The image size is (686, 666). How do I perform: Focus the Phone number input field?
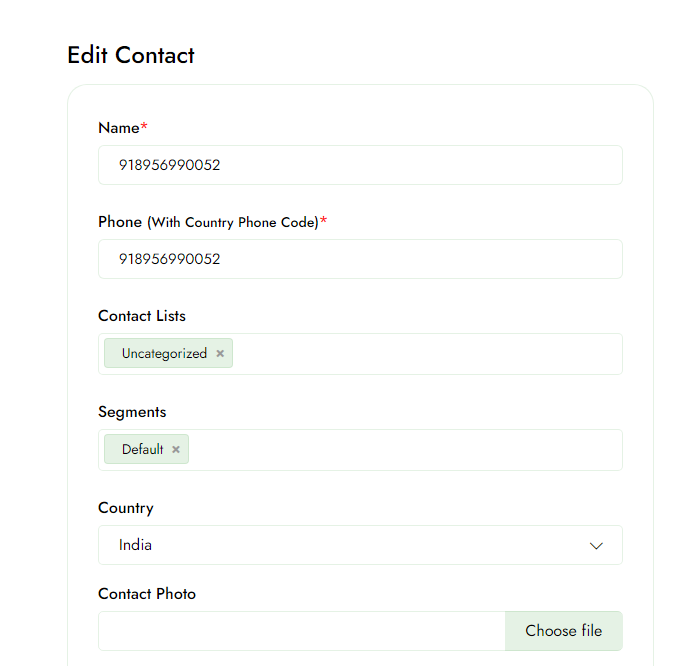pos(360,259)
